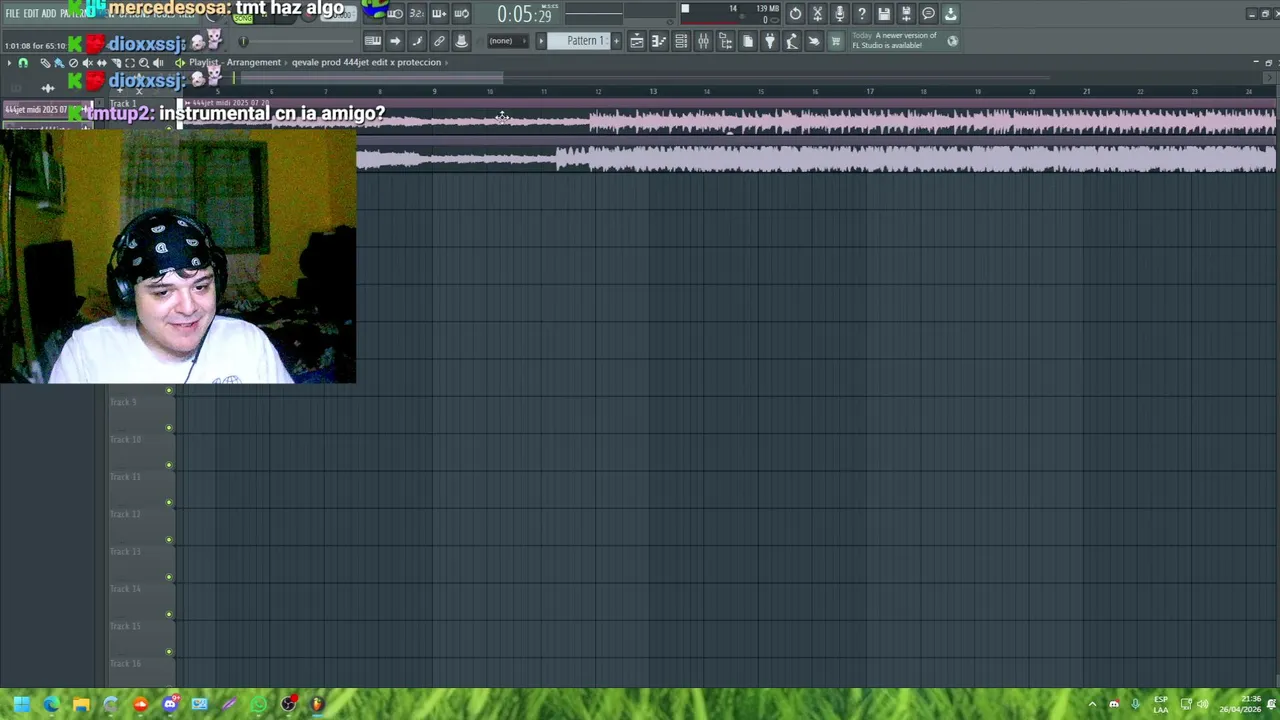Toggle the playlist magnet snap icon
1280x720 pixels.
(x=23, y=63)
